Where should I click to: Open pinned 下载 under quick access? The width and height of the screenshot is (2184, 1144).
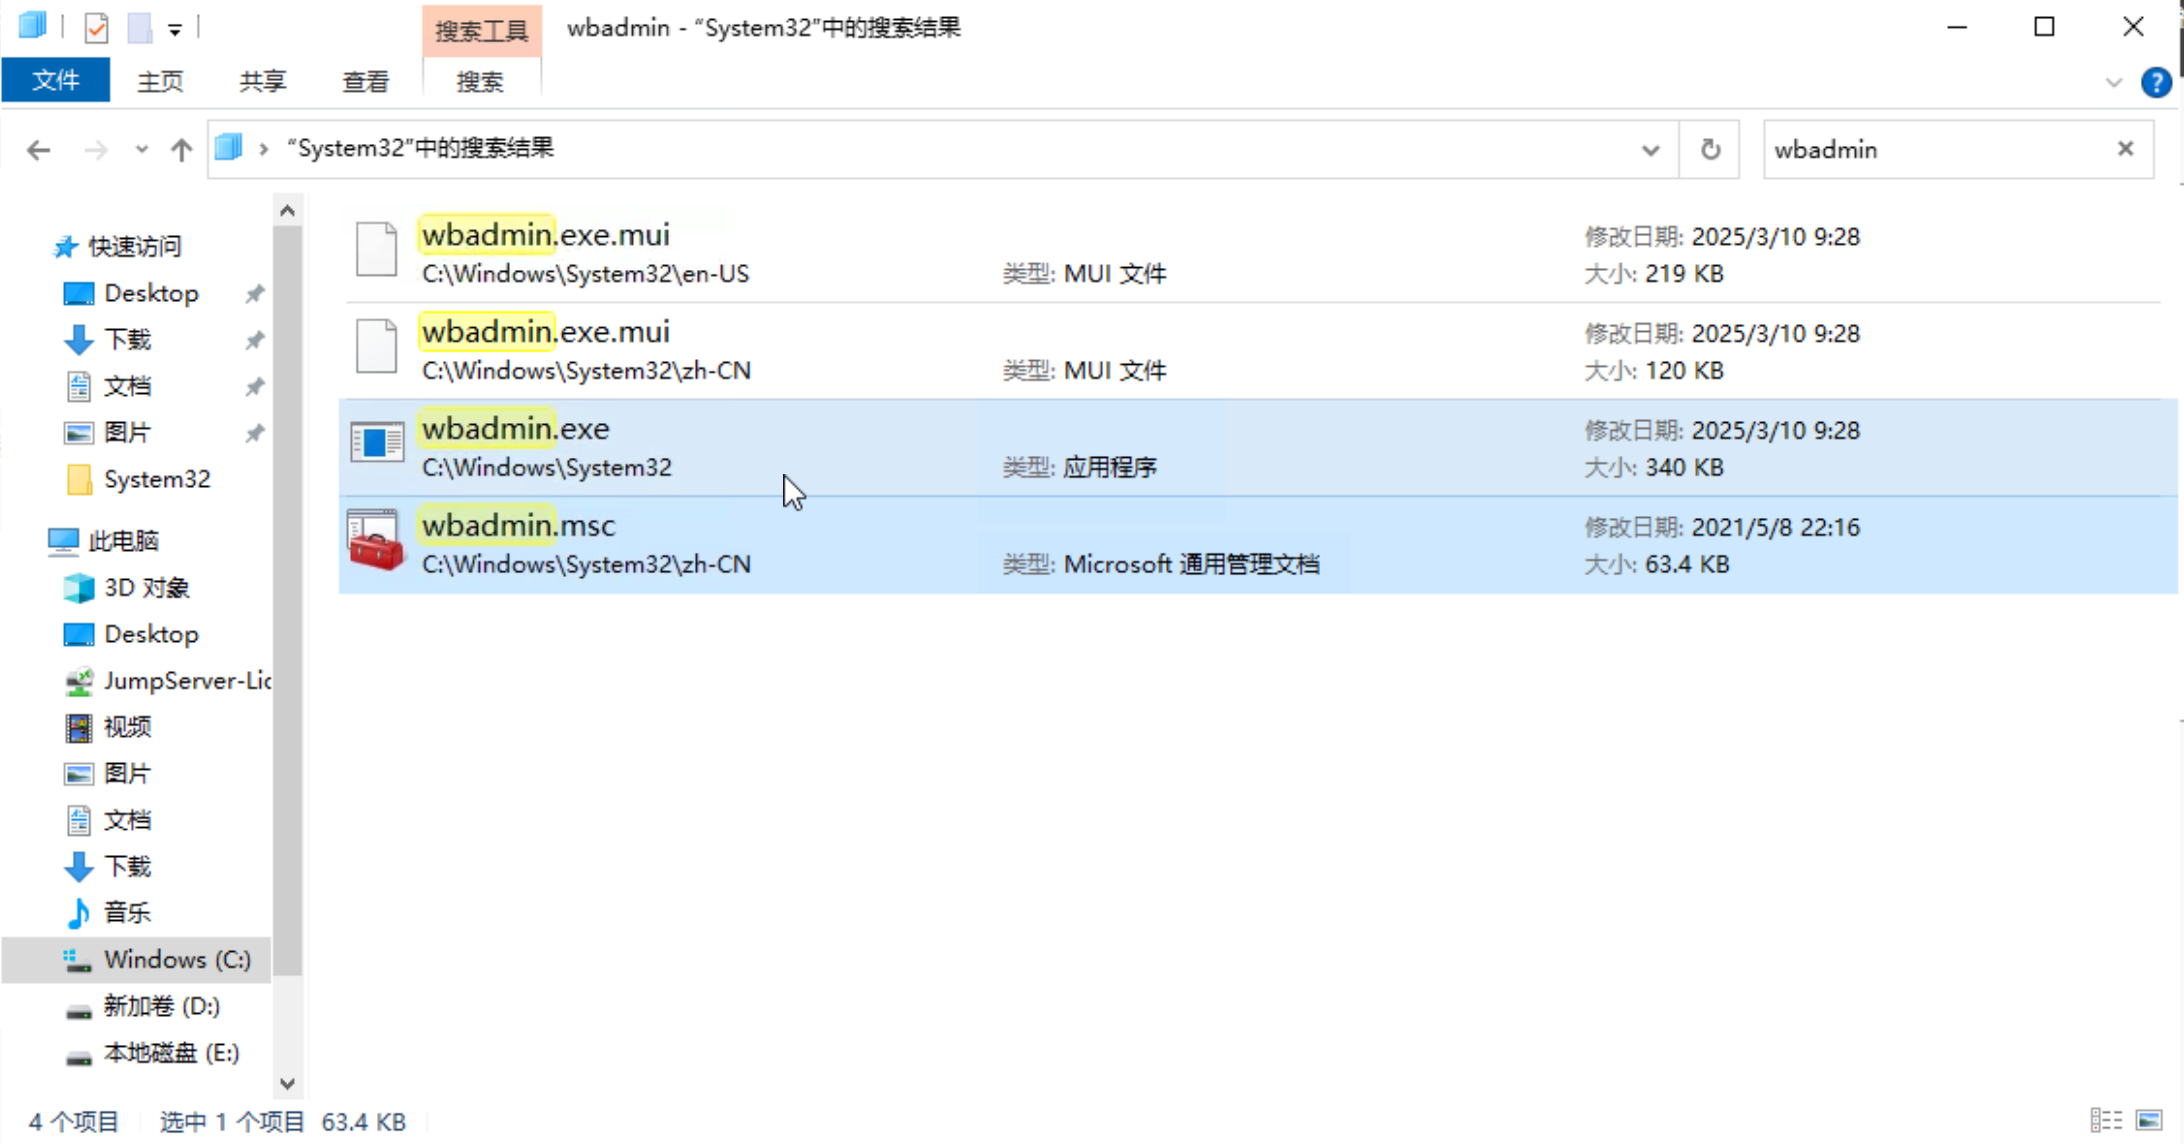[127, 340]
